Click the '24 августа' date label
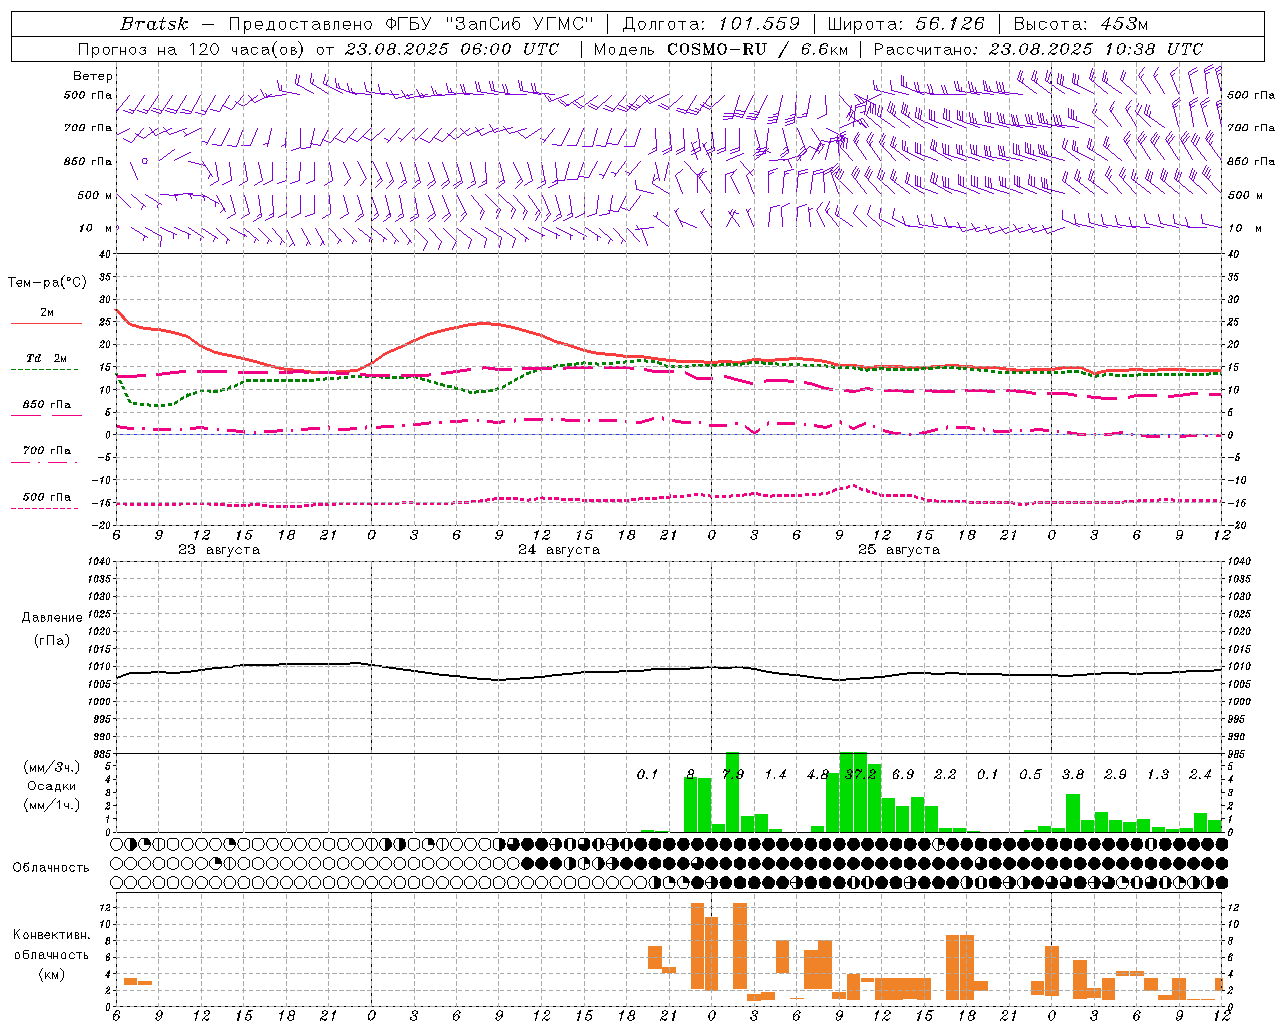1280x1024 pixels. point(559,550)
